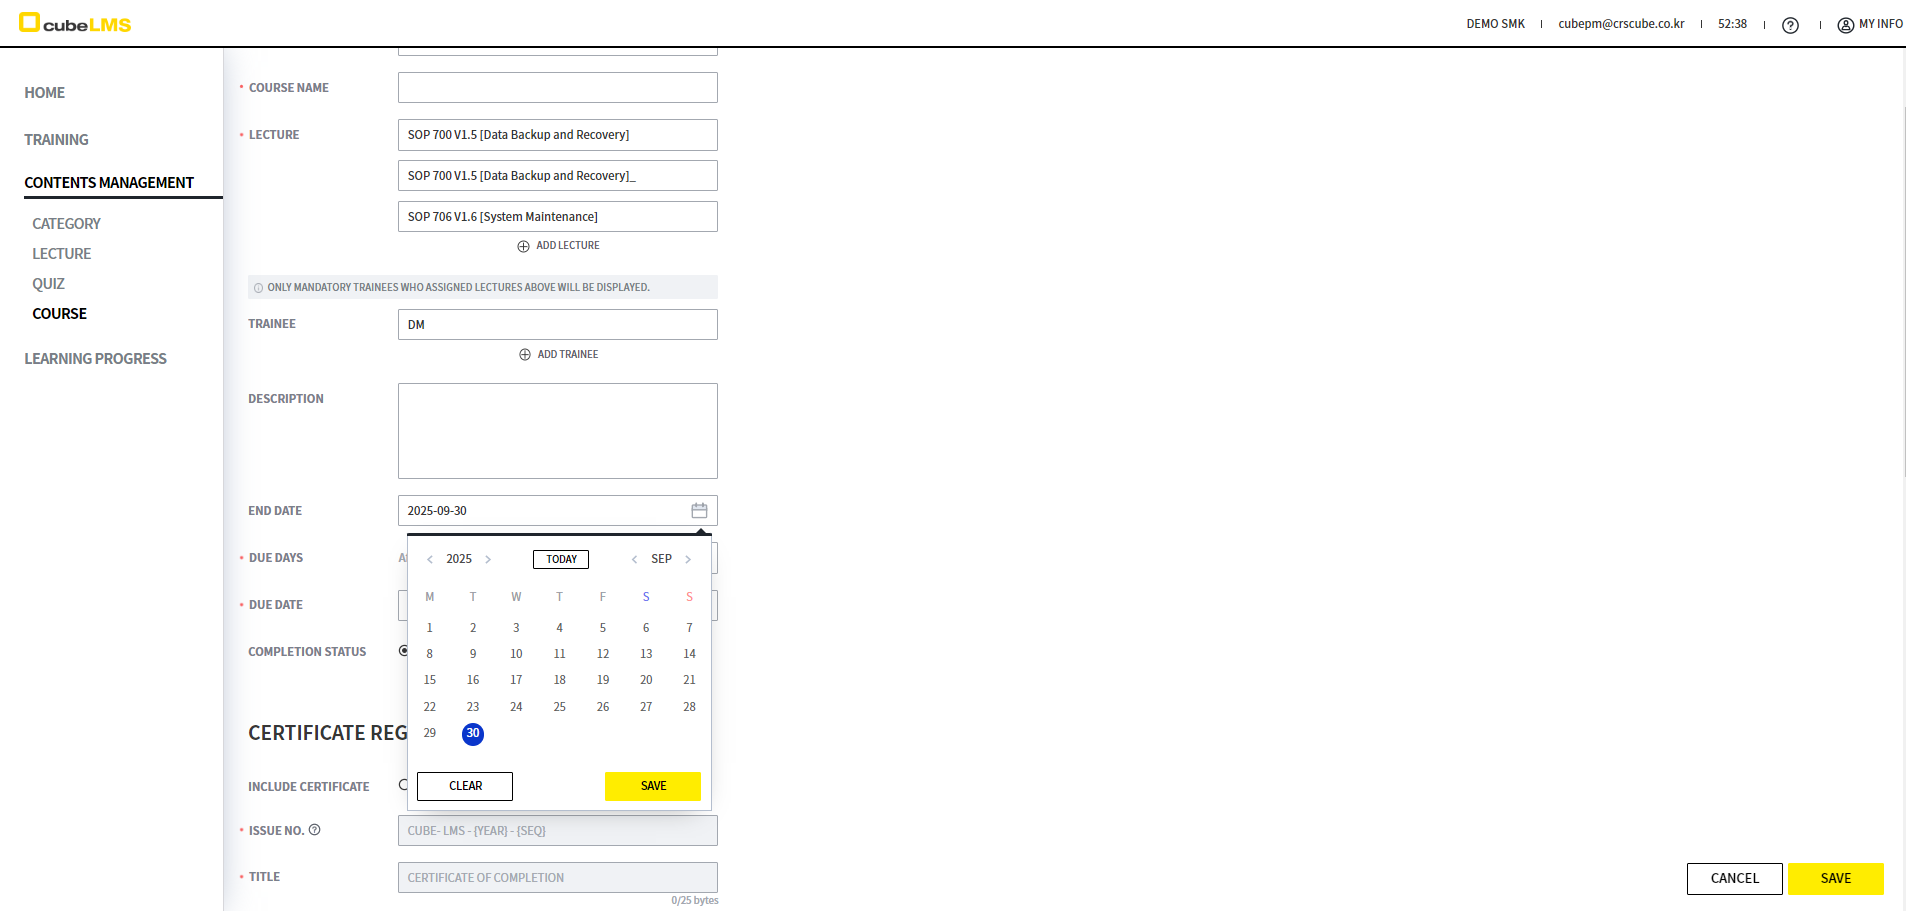Save the date in the calendar popup
Screen dimensions: 1906x911
click(653, 786)
